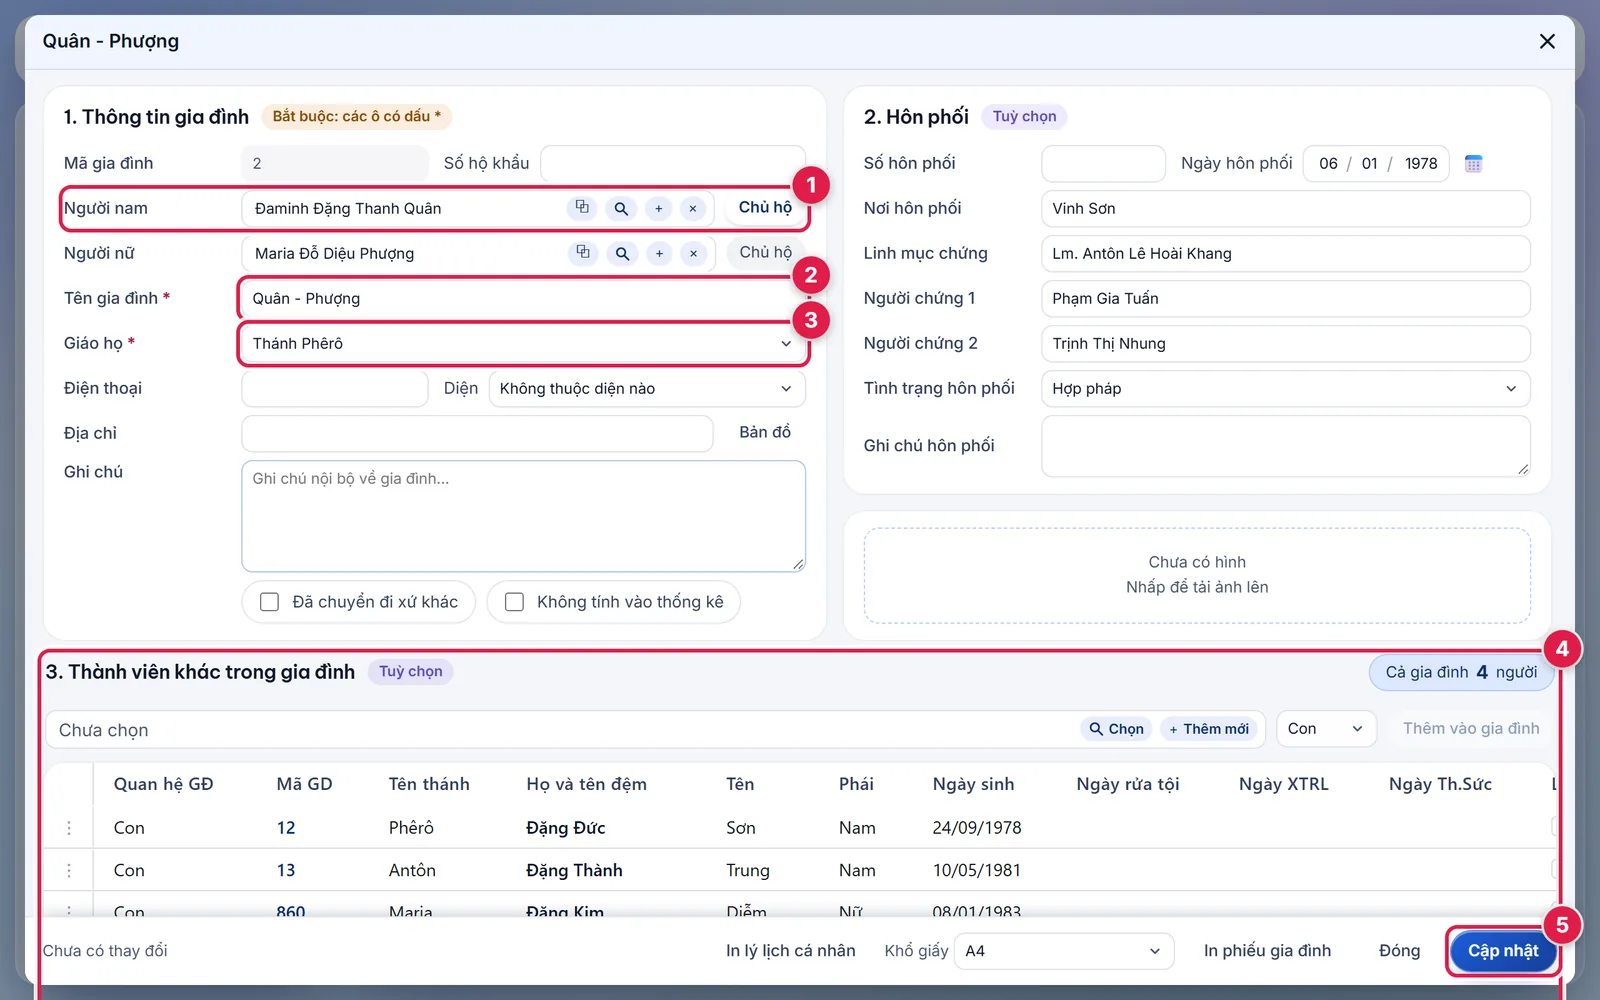The image size is (1600, 1000).
Task: Click the Số hôn phối input field
Action: [x=1103, y=163]
